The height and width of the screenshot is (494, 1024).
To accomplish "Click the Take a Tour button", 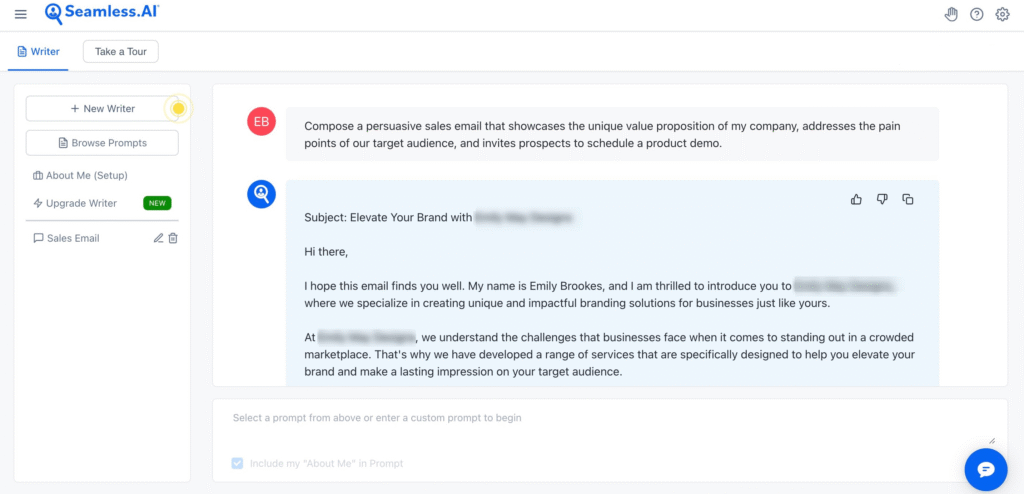I will (x=121, y=52).
